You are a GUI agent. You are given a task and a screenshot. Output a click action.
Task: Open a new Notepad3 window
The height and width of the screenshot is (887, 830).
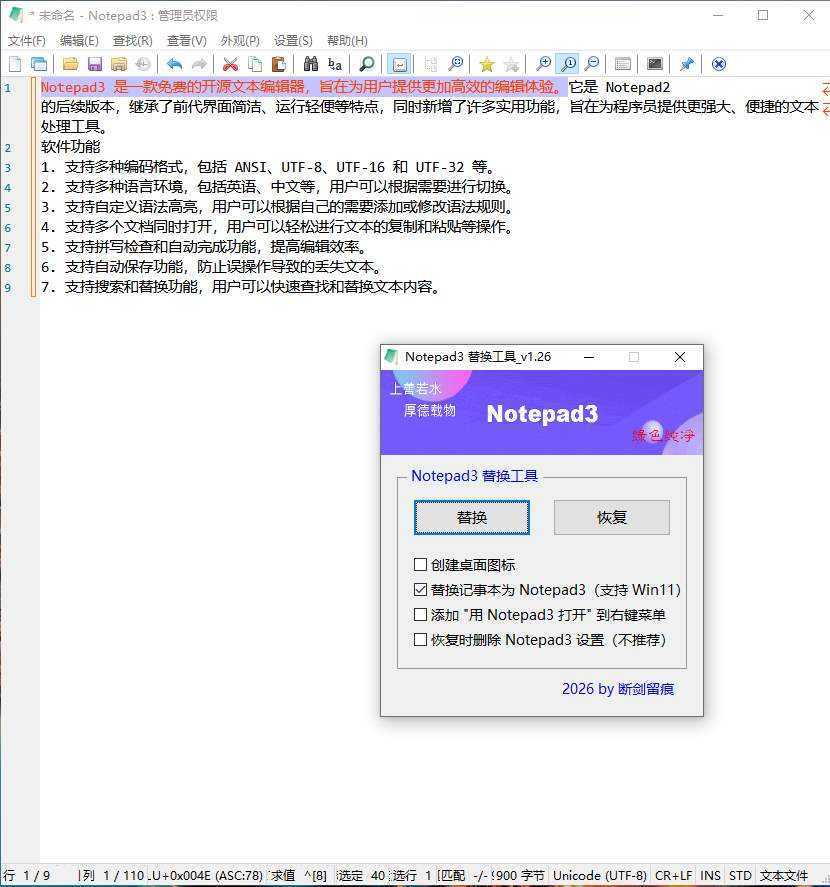(x=39, y=64)
